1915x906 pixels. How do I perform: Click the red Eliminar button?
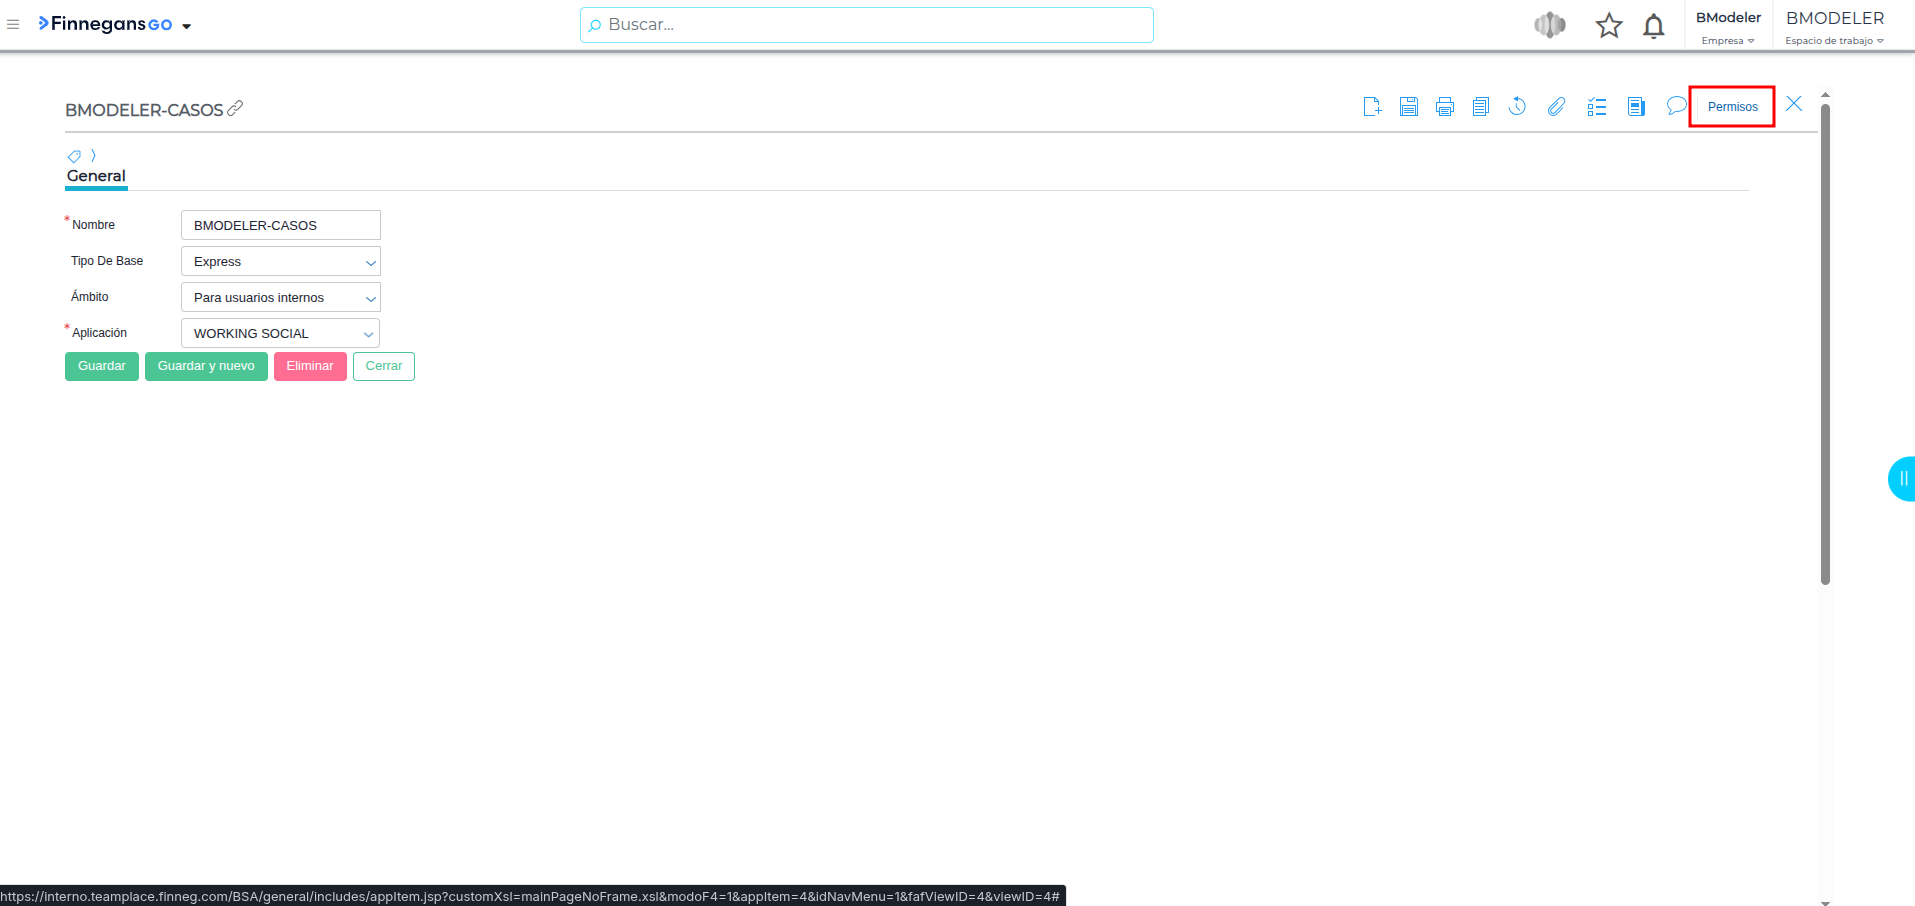coord(310,366)
